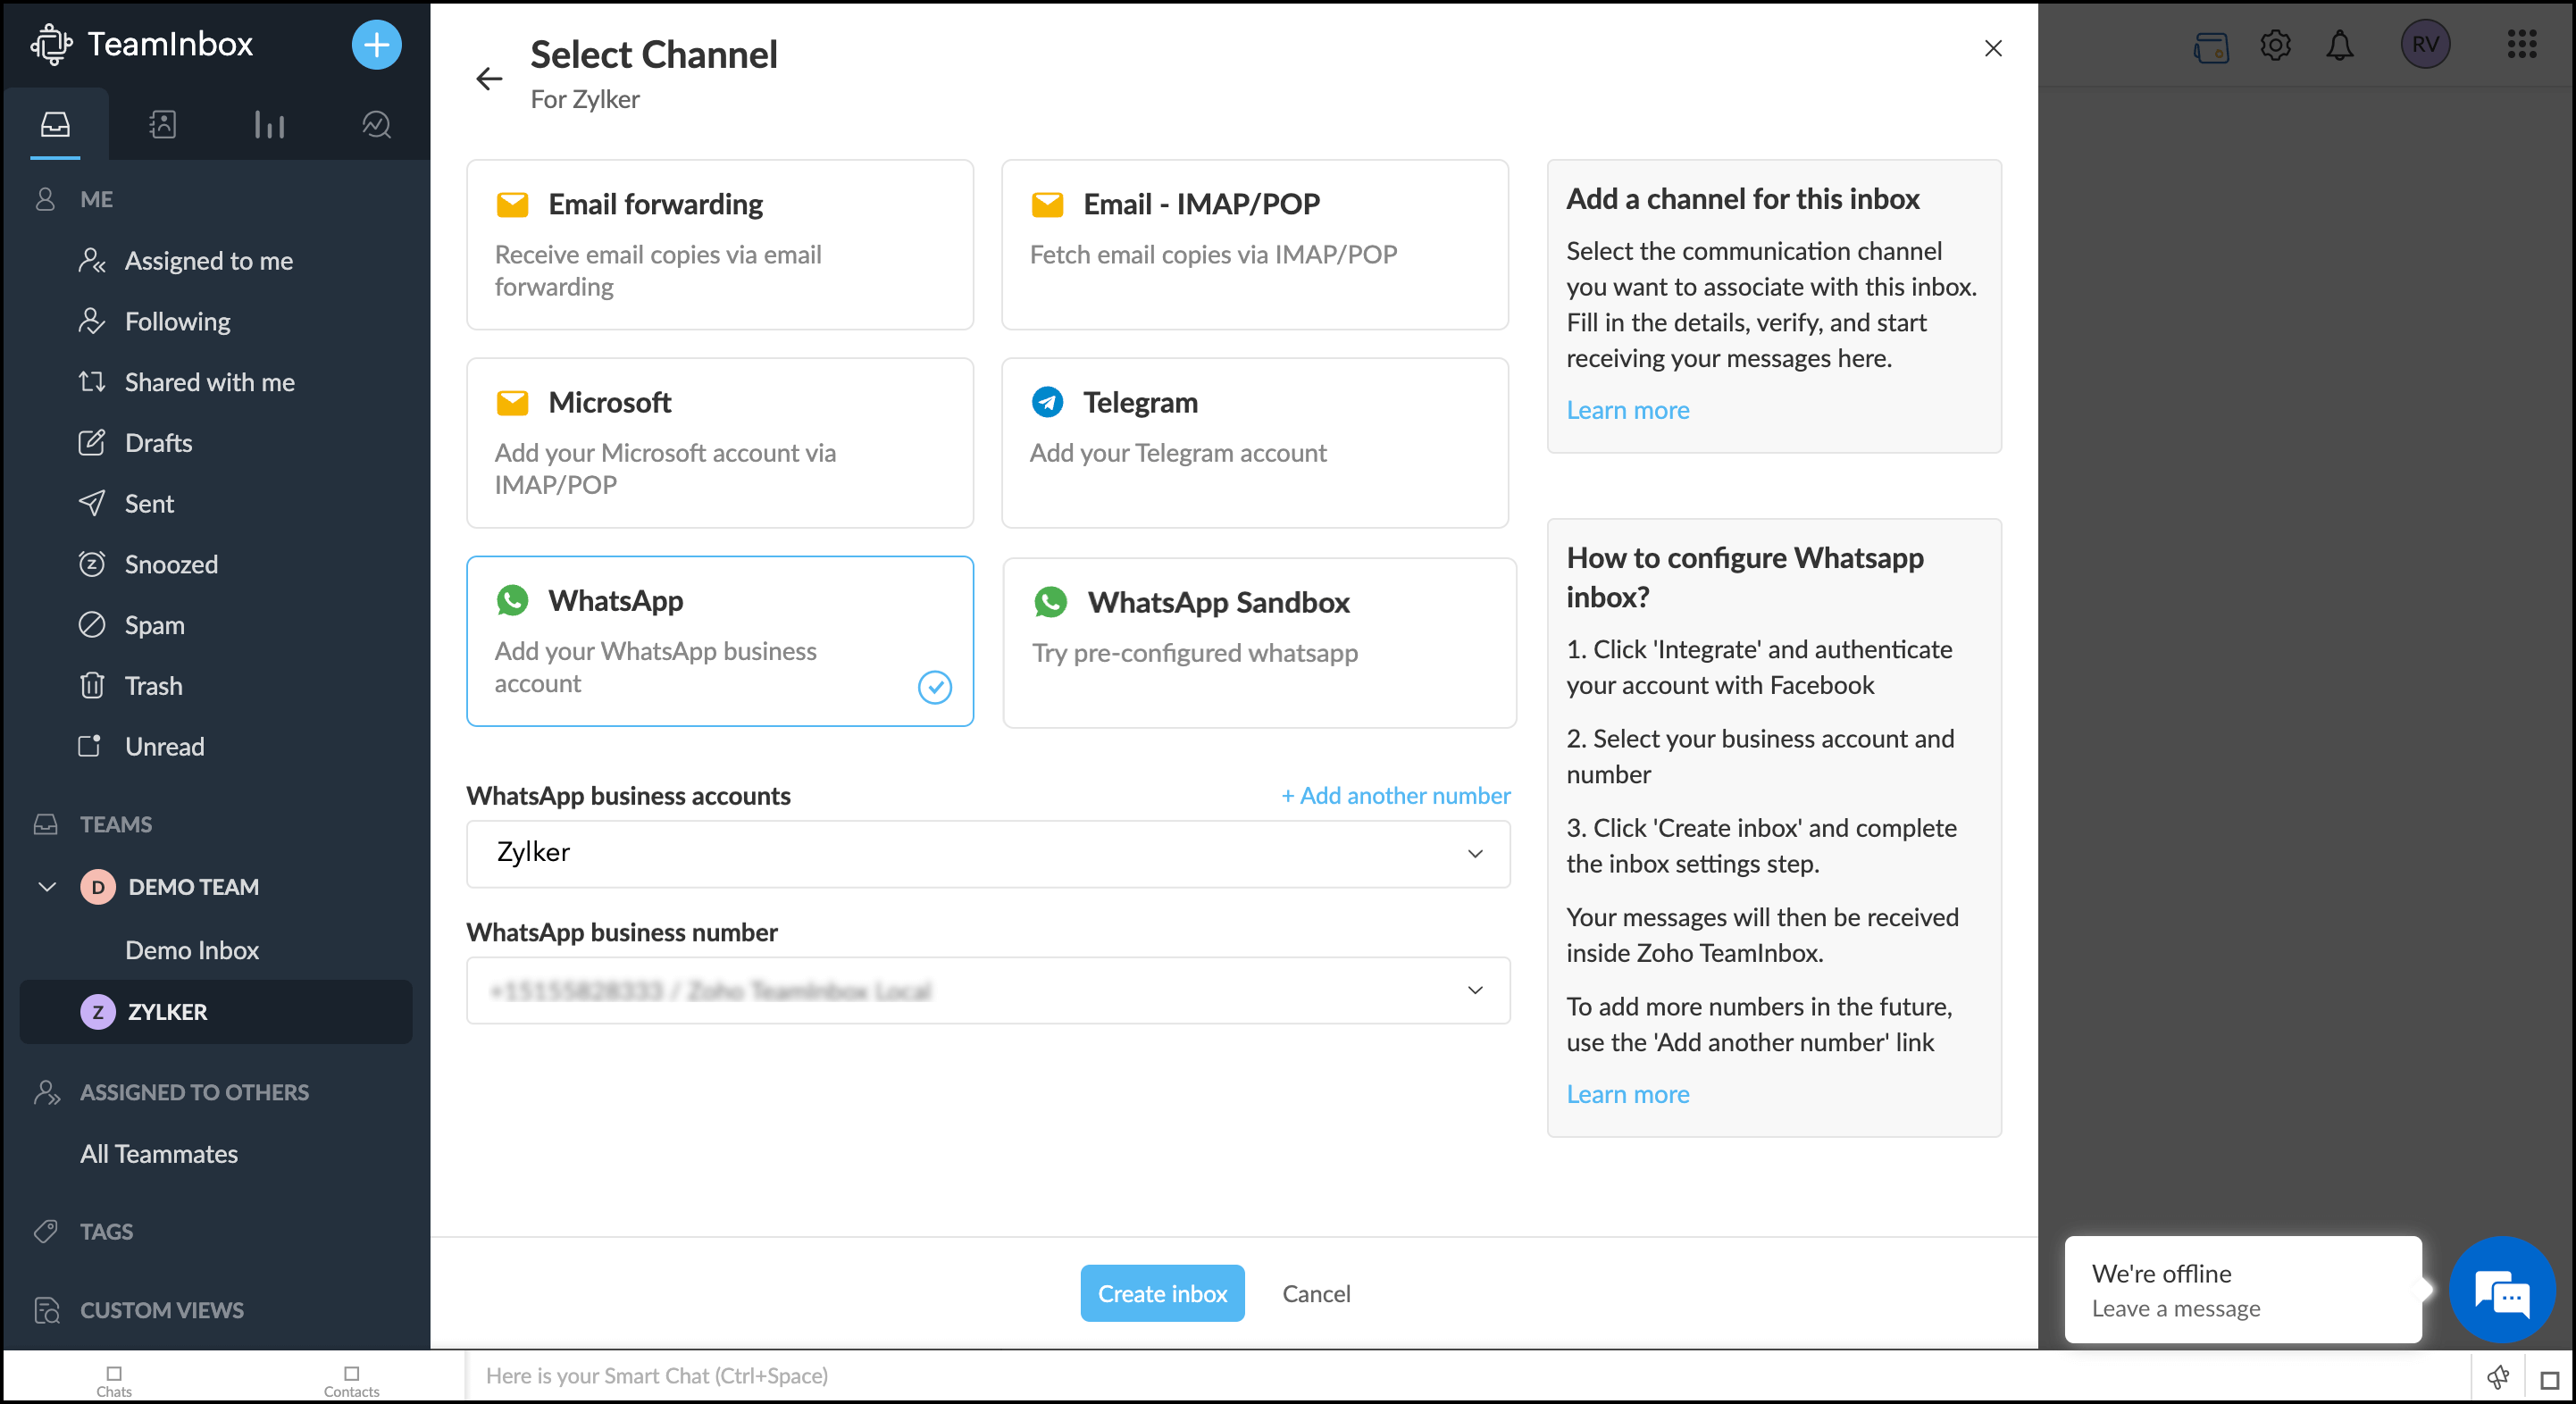
Task: Open the apps grid launcher icon
Action: (2521, 44)
